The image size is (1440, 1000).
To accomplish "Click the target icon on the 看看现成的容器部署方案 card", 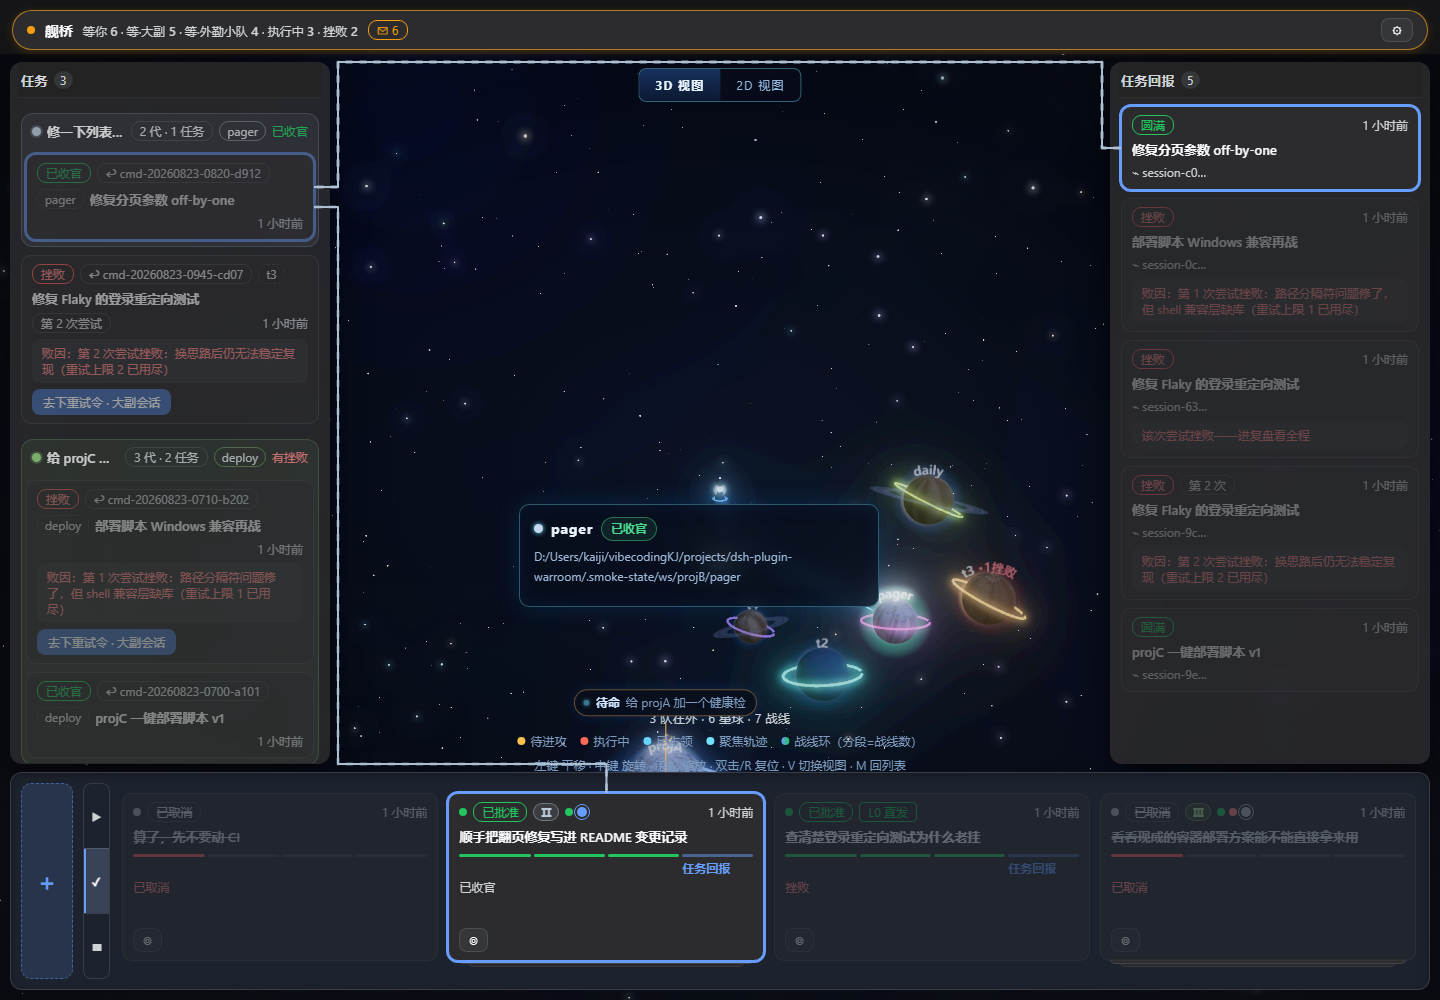I will point(1125,940).
